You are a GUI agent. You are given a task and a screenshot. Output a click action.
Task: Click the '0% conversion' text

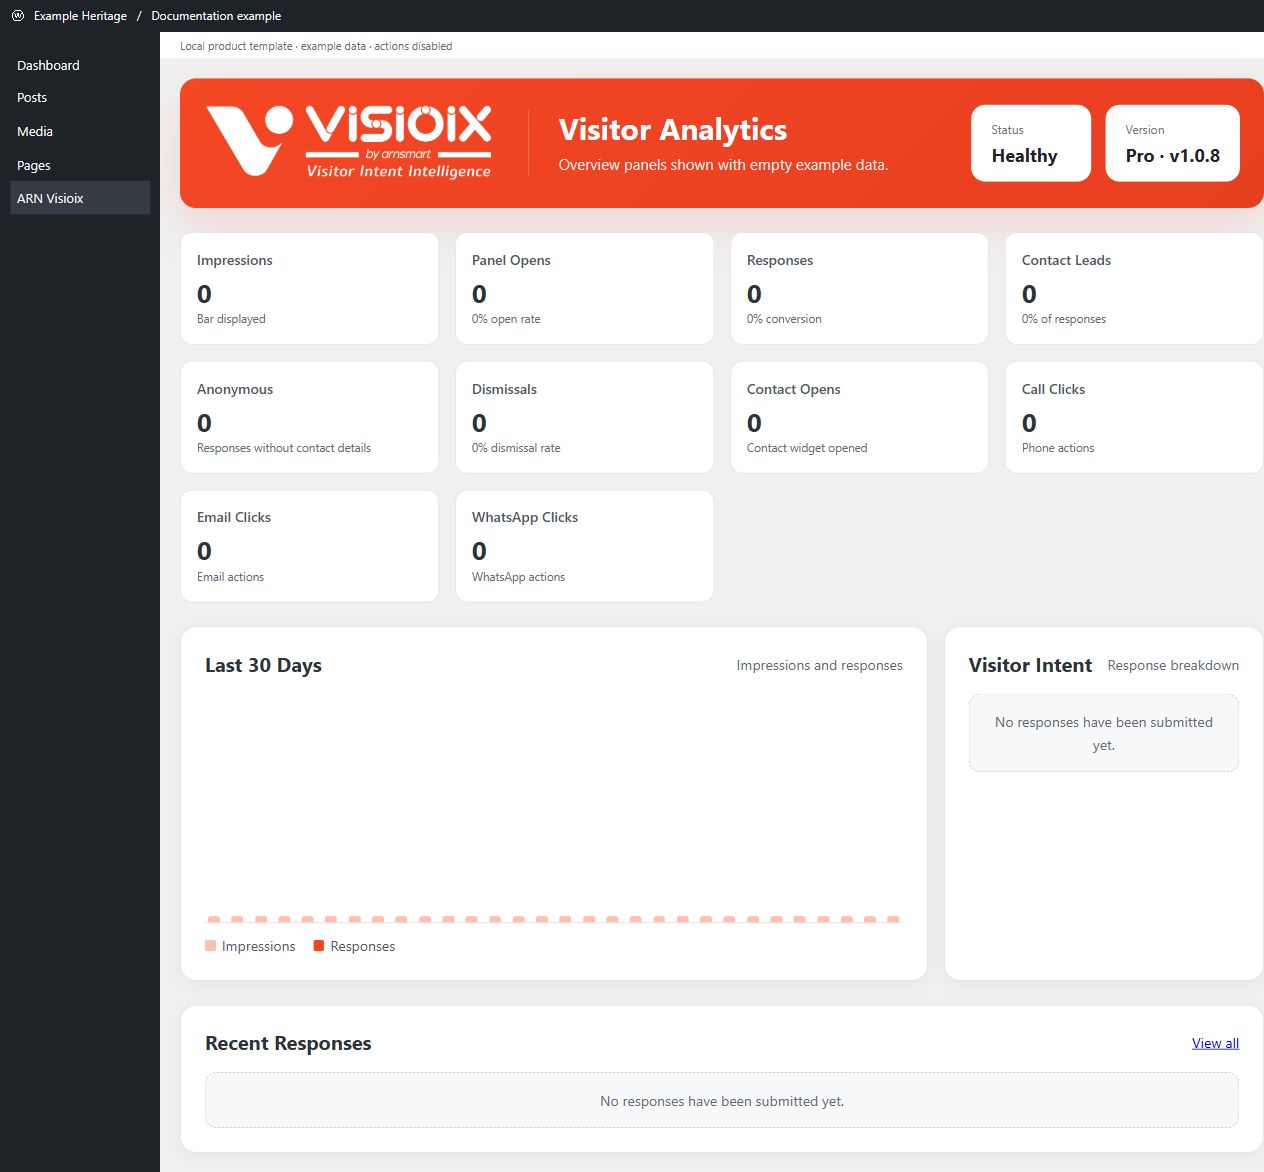pyautogui.click(x=784, y=319)
